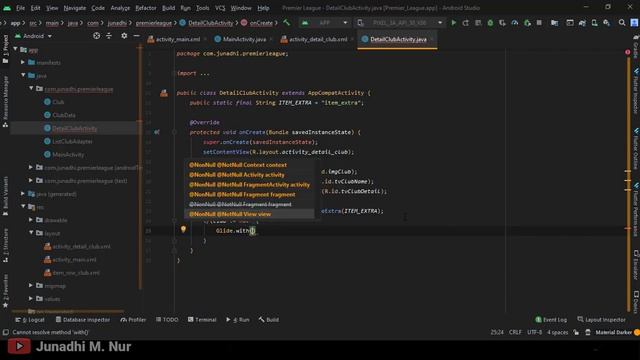Click the Debug app bug icon
Viewport: 640px width, 360px height.
pos(490,23)
